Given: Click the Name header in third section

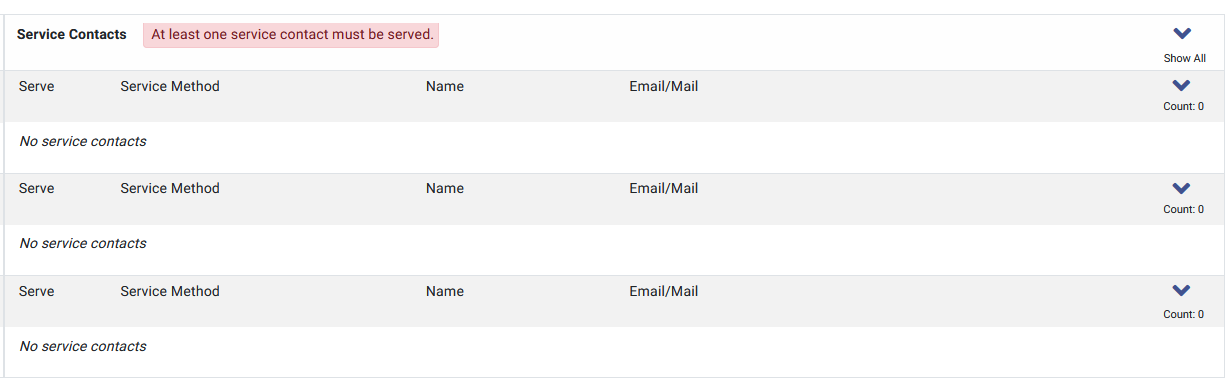Looking at the screenshot, I should click(x=445, y=291).
